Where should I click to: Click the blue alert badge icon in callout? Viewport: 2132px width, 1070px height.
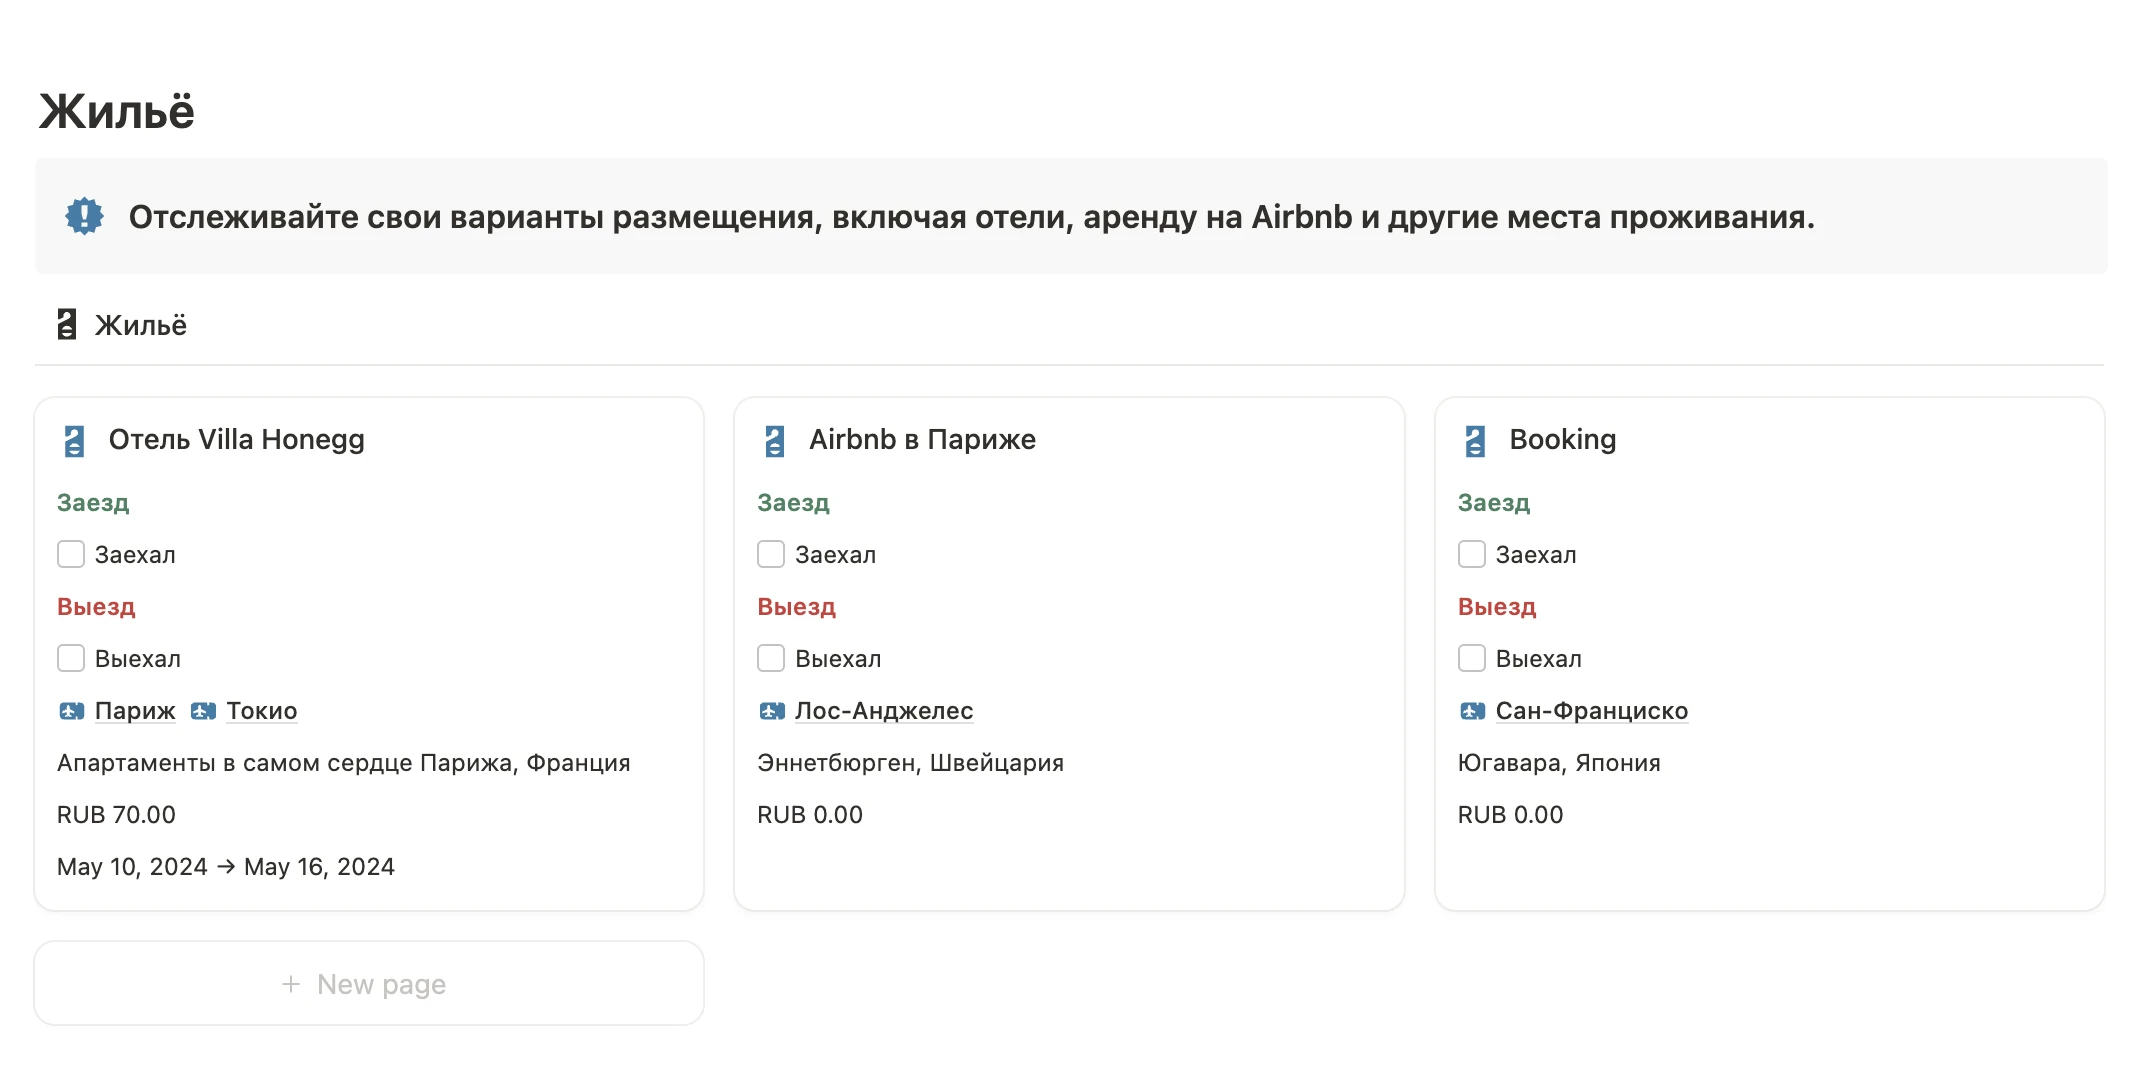[84, 216]
